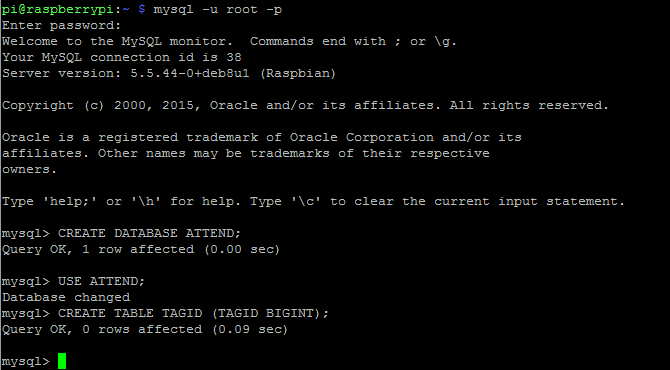
Task: Click the word 'owners.' in the trademark notice
Action: tap(29, 170)
